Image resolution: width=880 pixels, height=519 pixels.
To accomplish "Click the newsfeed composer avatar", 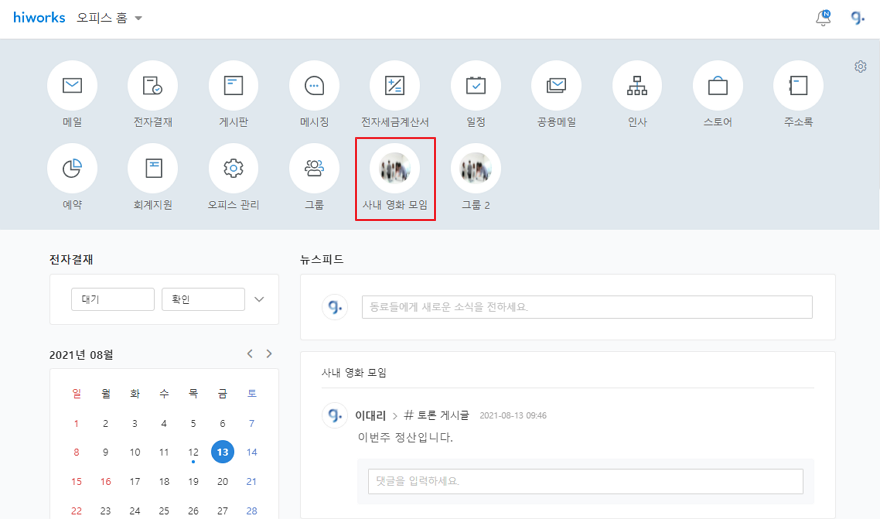I will 334,307.
